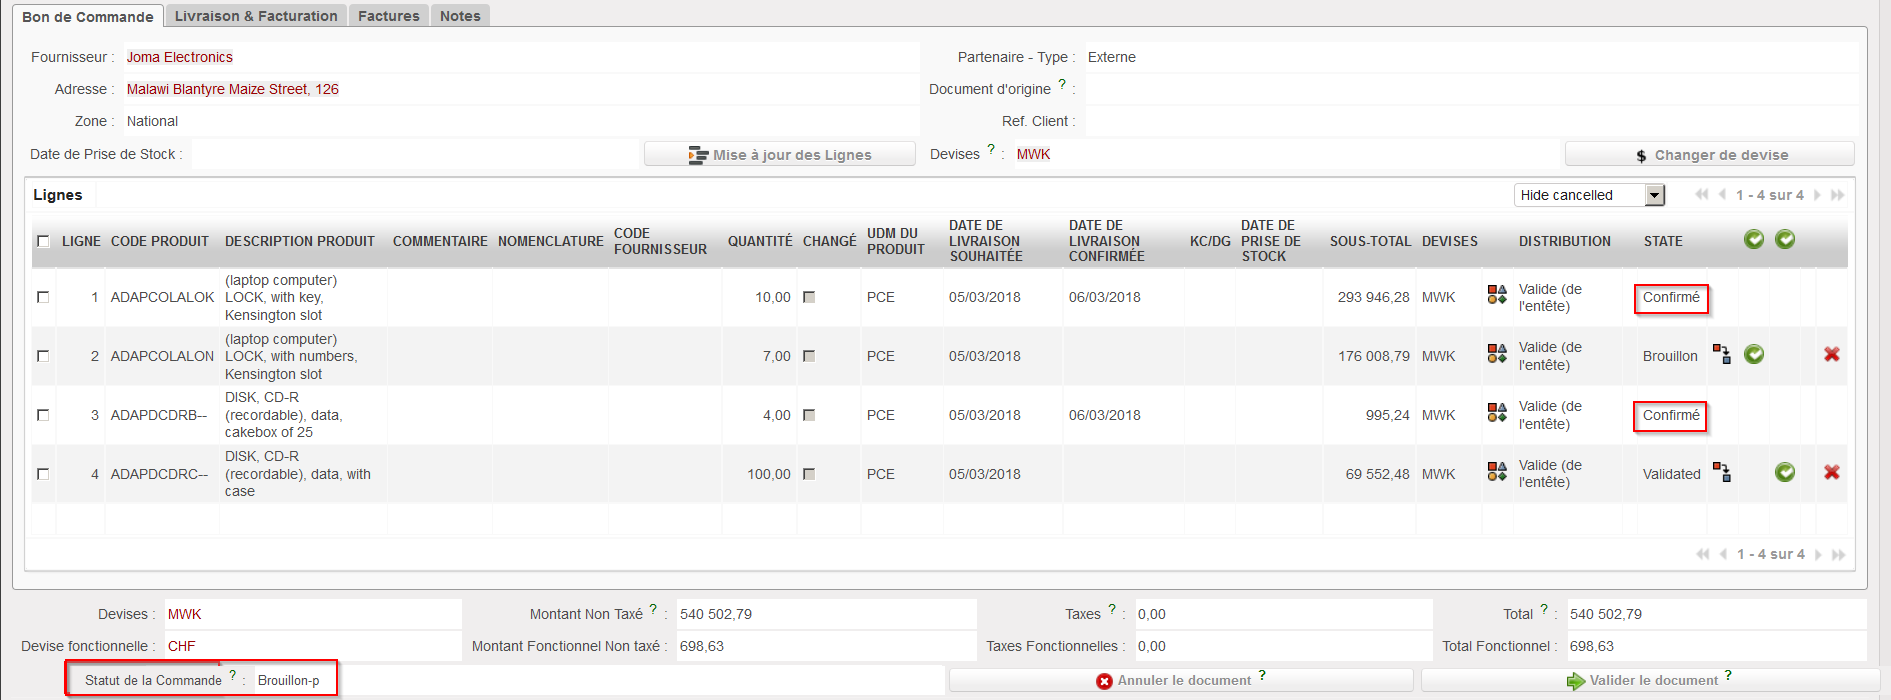
Task: Open the Hide cancelled dropdown
Action: (1654, 195)
